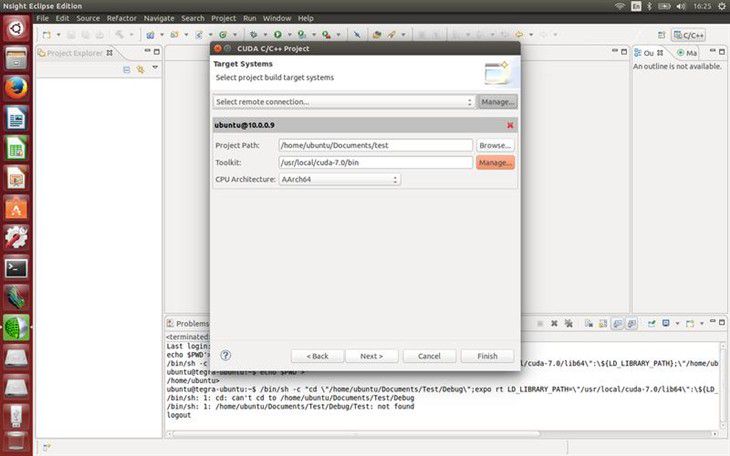Open the Terminal from the Ubuntu launcher
730x456 pixels.
(x=16, y=268)
